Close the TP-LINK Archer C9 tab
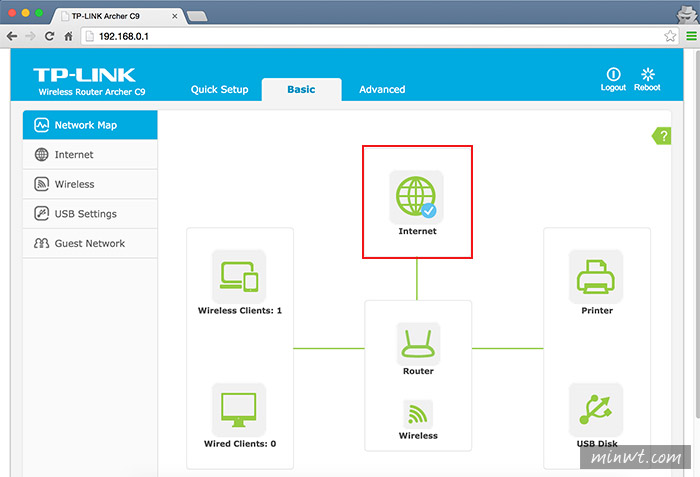Screen dimensions: 700x477 [x=175, y=16]
